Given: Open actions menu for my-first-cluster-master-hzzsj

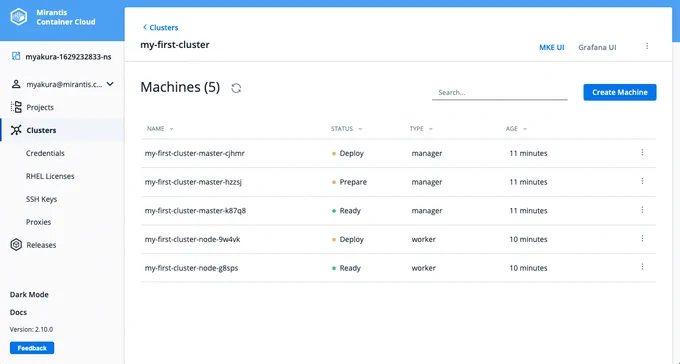Looking at the screenshot, I should coord(642,181).
